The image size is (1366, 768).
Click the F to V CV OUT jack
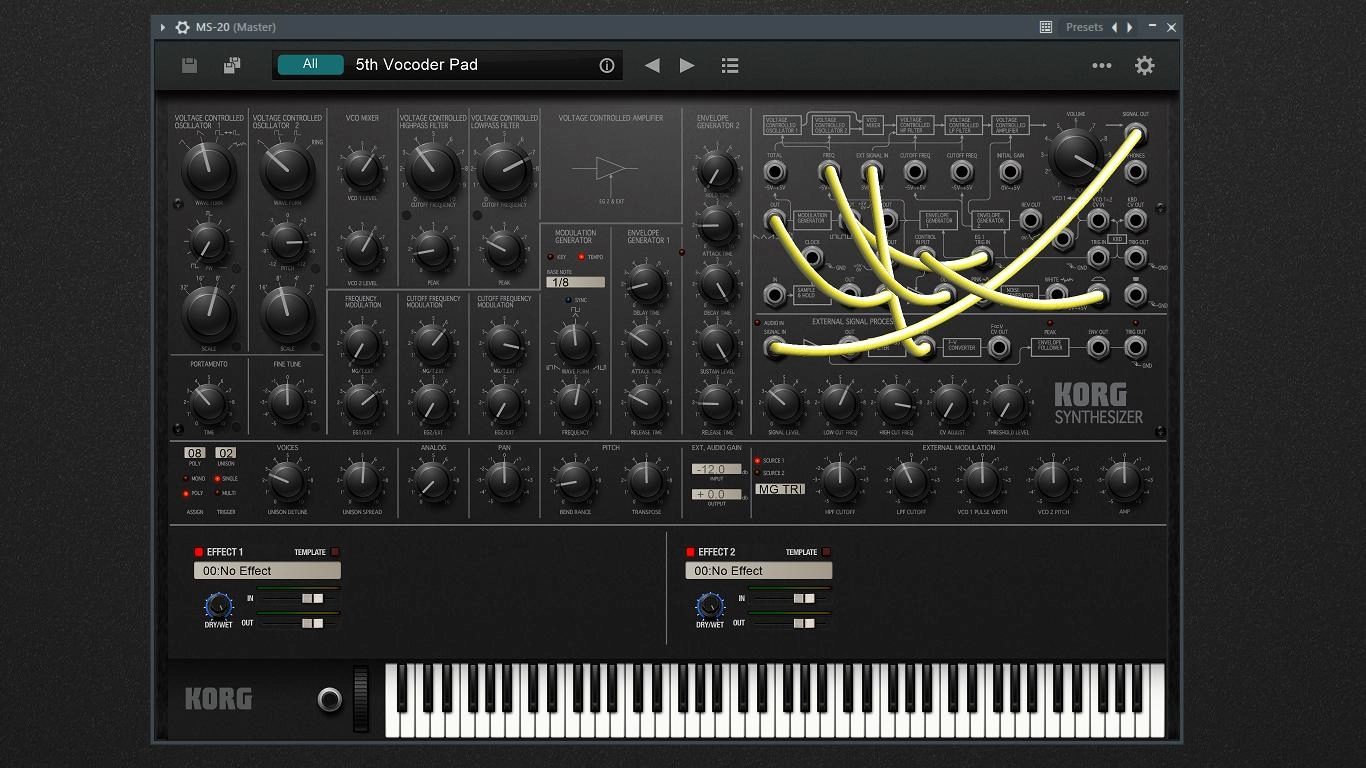tap(999, 347)
